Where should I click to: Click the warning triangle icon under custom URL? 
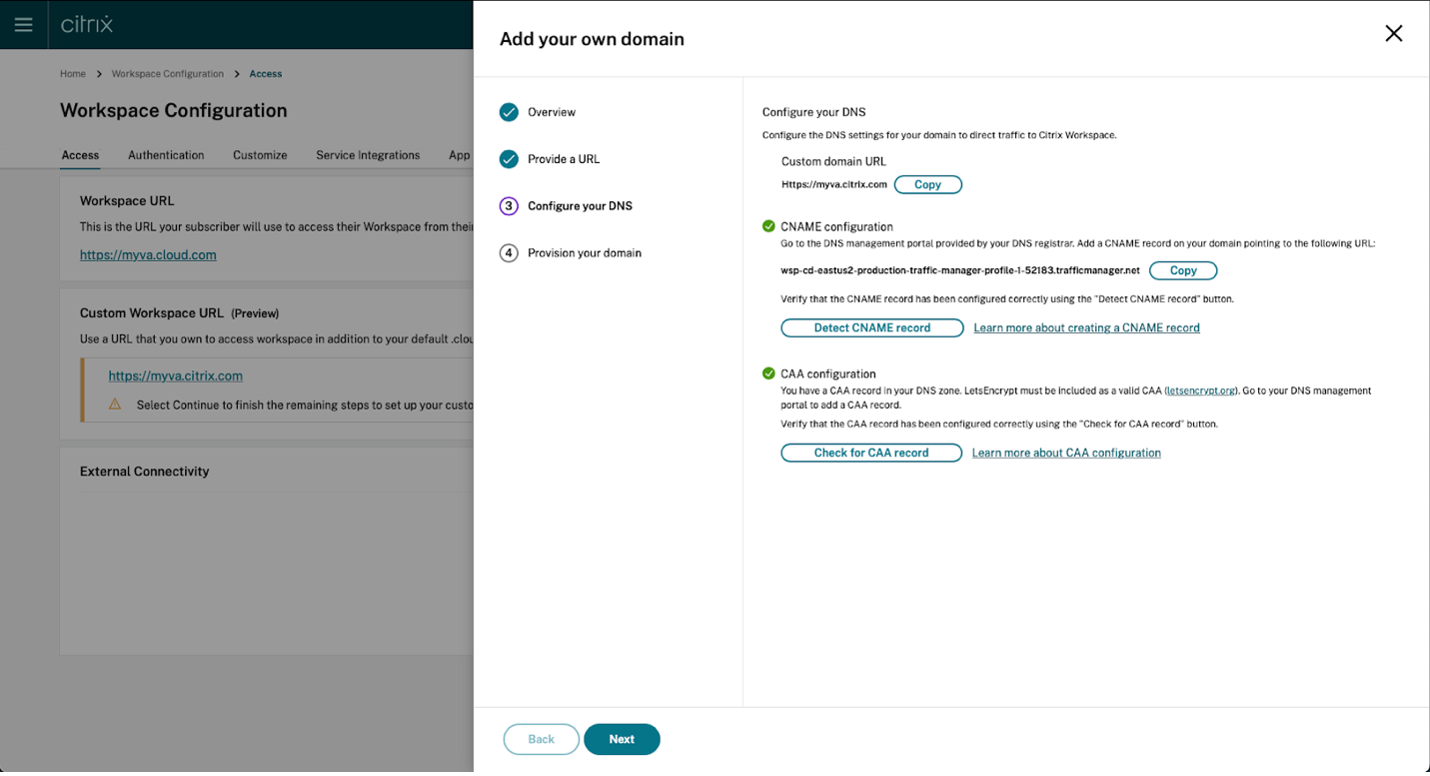(115, 404)
